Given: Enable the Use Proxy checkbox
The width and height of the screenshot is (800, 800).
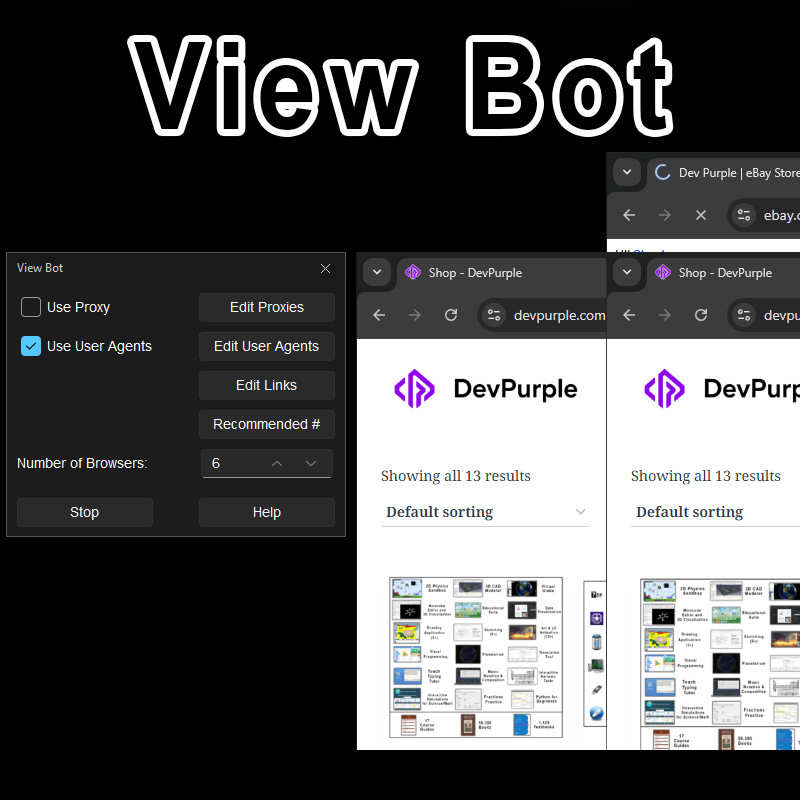Looking at the screenshot, I should [31, 307].
